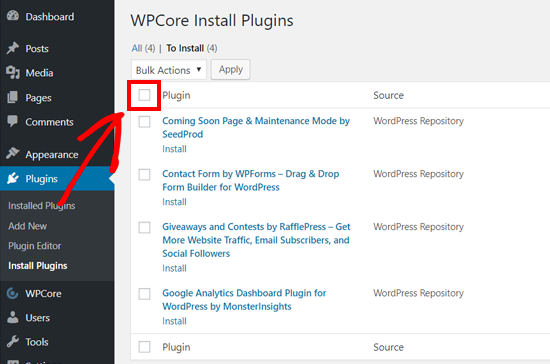This screenshot has width=550, height=364.
Task: Open the Posts menu
Action: [x=37, y=48]
